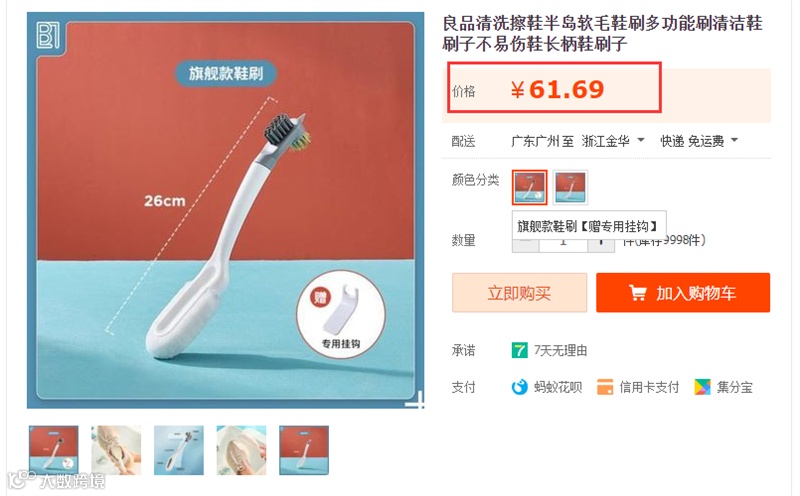Click the B1 logo on product image
Viewport: 800px width, 496px height.
[49, 35]
